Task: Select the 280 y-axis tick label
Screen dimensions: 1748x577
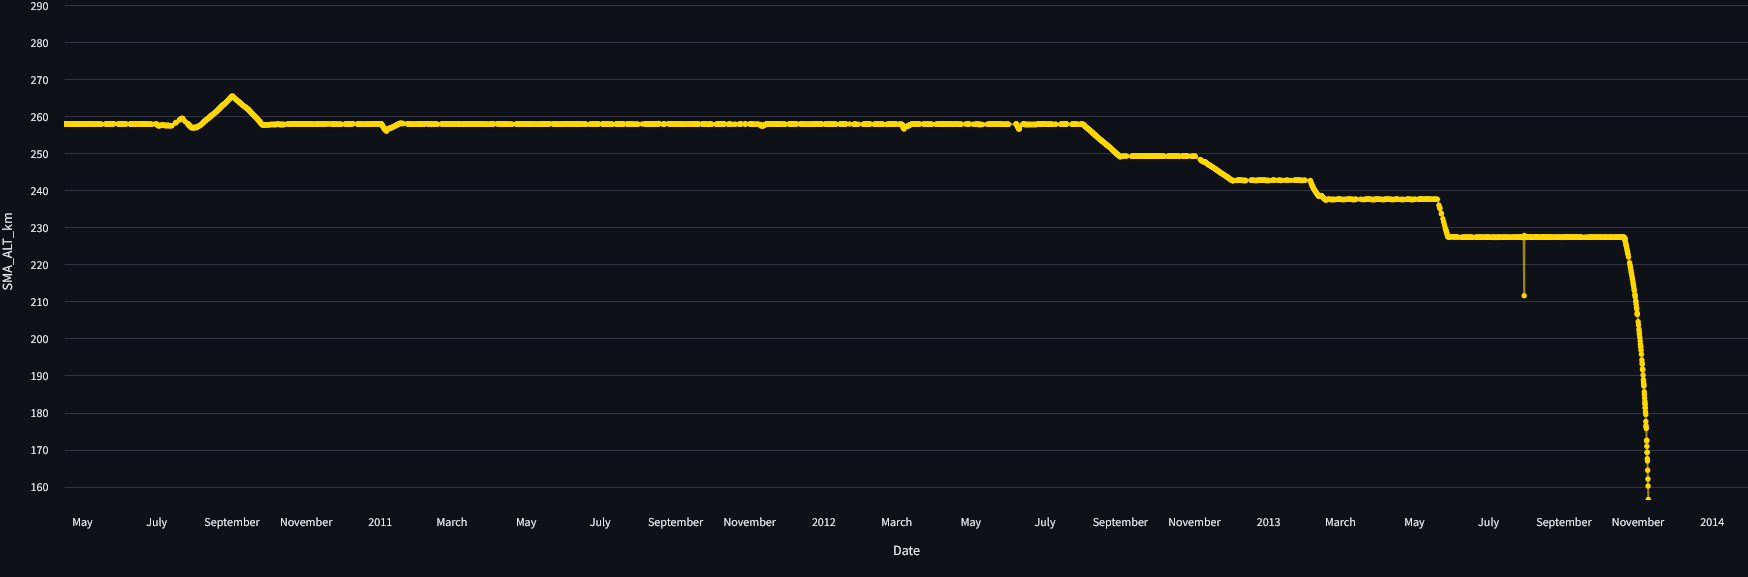Action: (39, 43)
